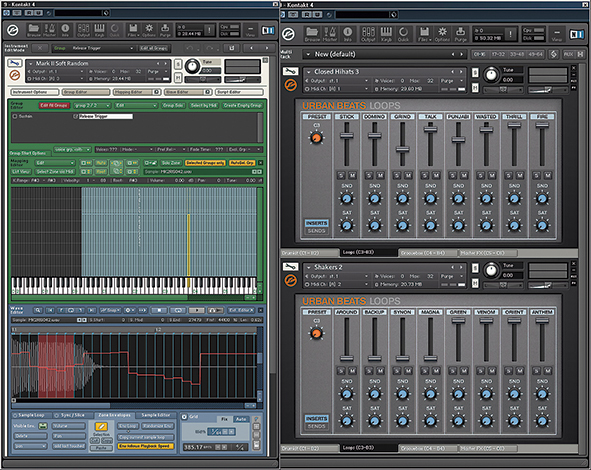Viewport: 591px width, 470px height.
Task: Exit Instrument Edit Mode with X button
Action: tap(40, 48)
